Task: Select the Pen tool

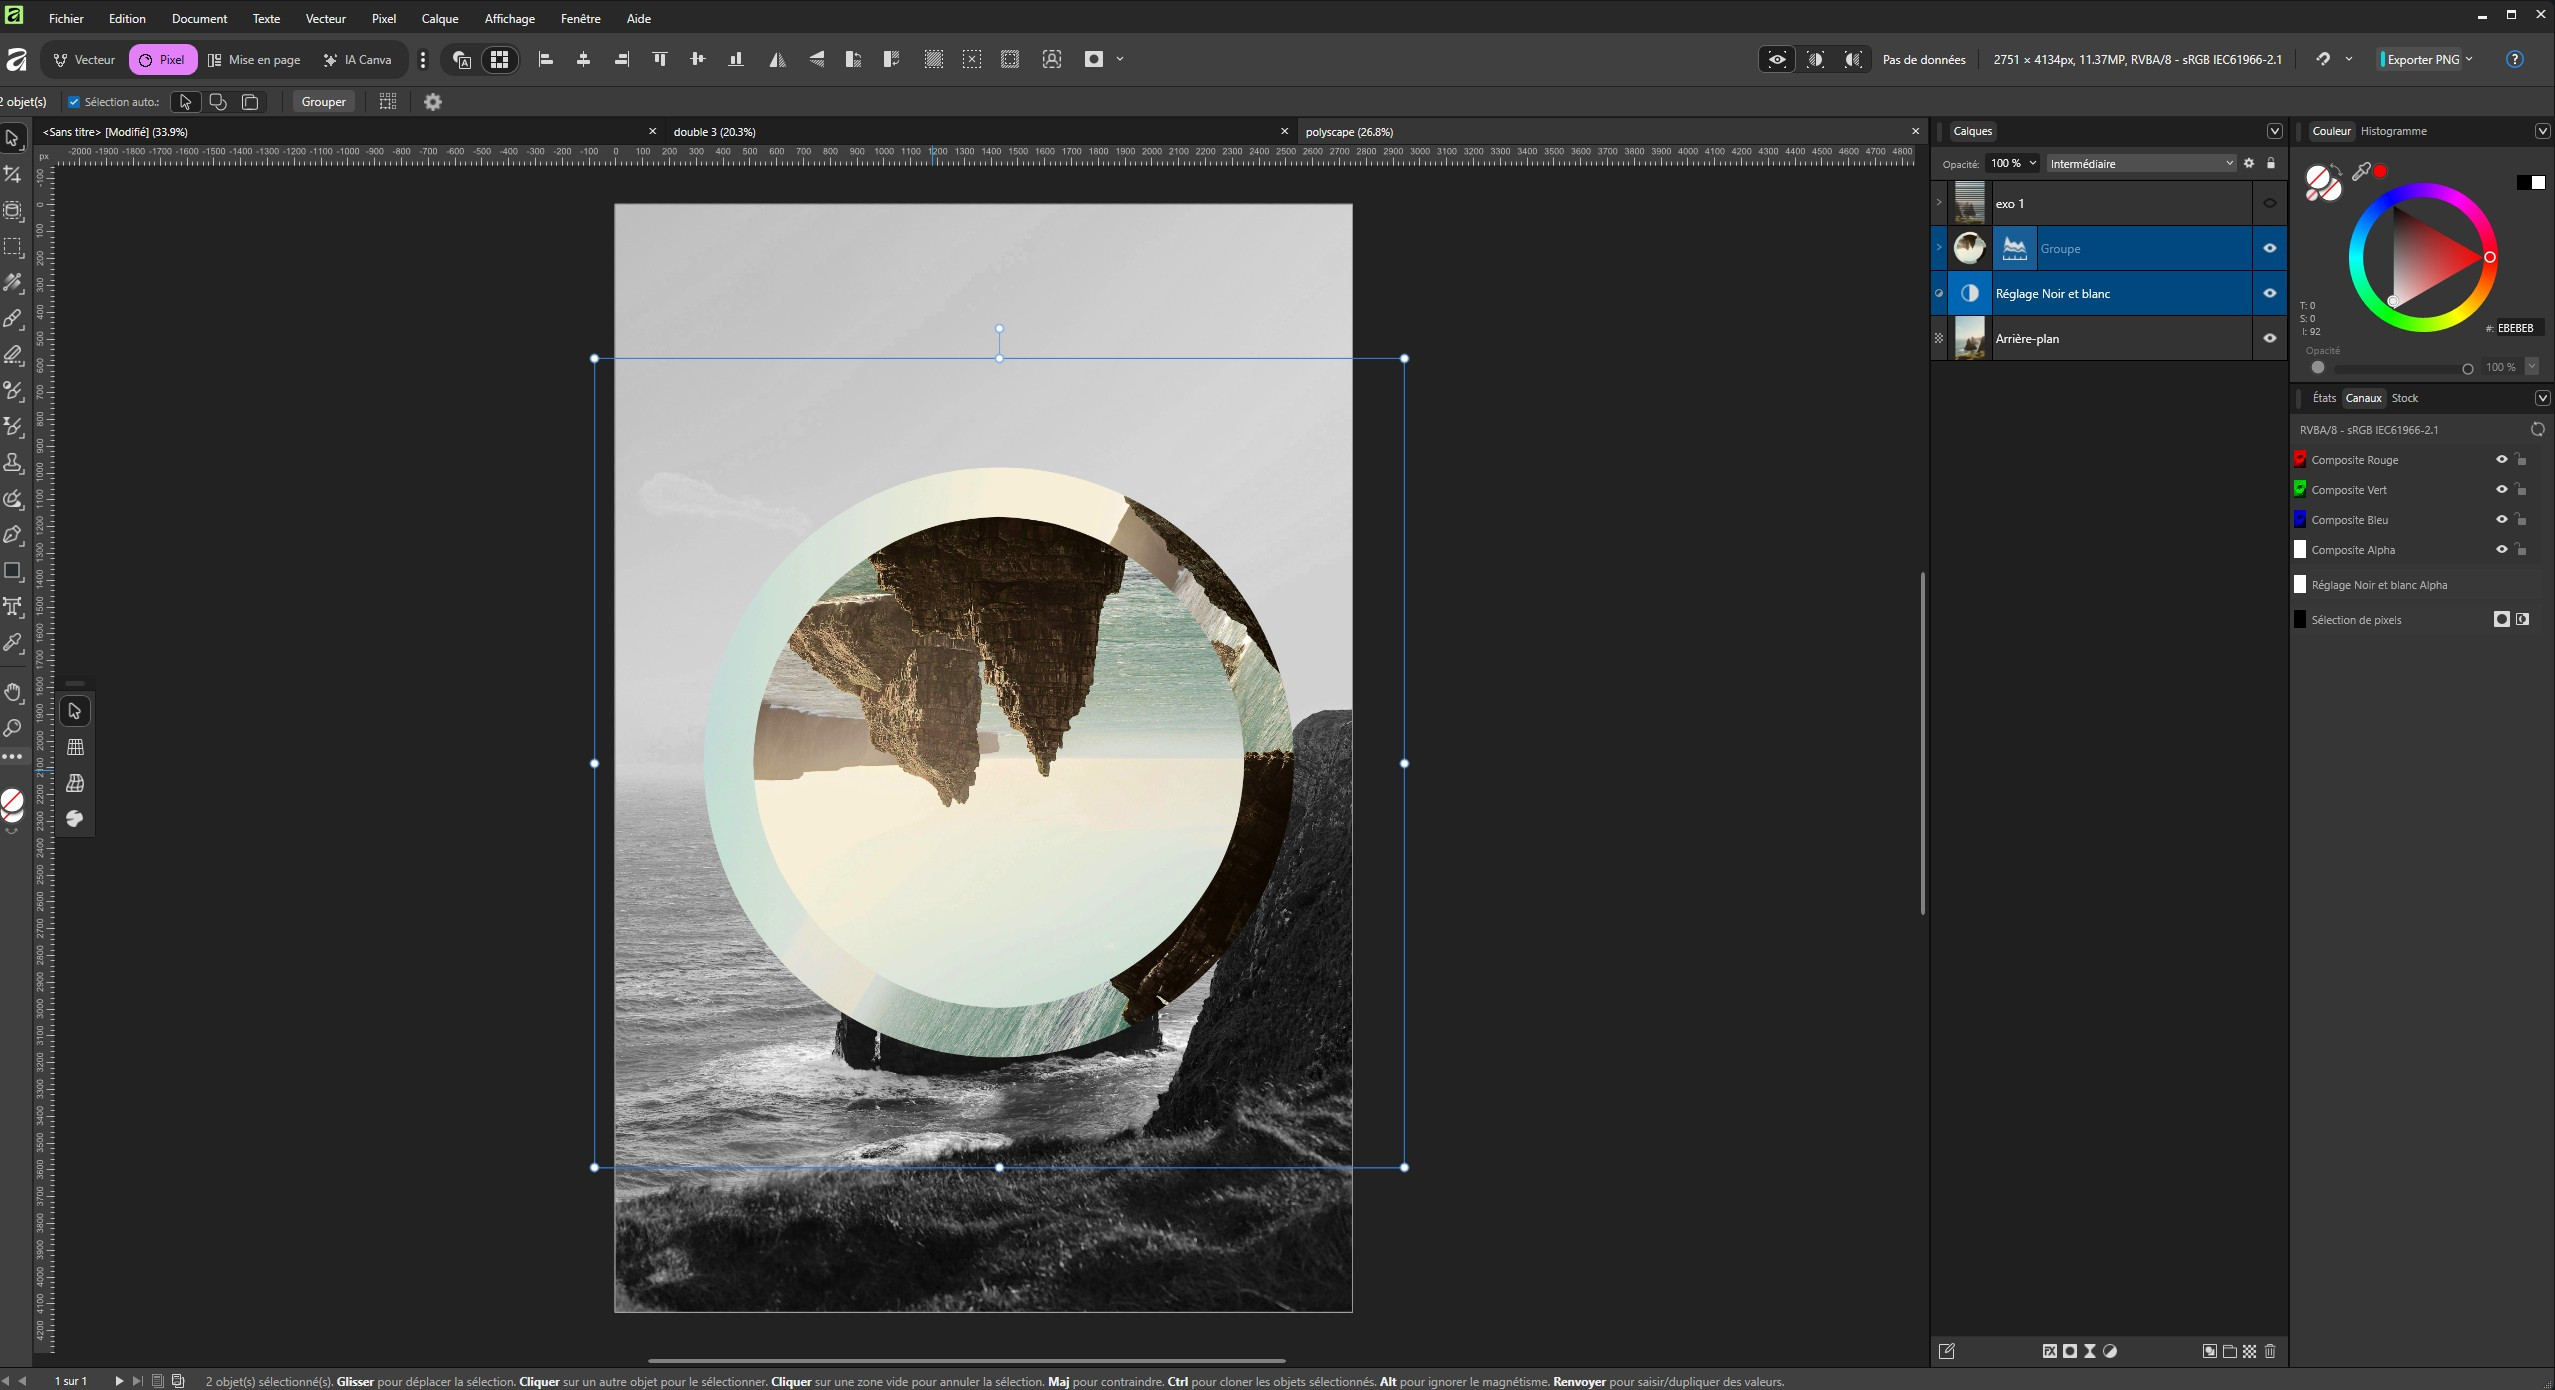Action: pyautogui.click(x=13, y=535)
